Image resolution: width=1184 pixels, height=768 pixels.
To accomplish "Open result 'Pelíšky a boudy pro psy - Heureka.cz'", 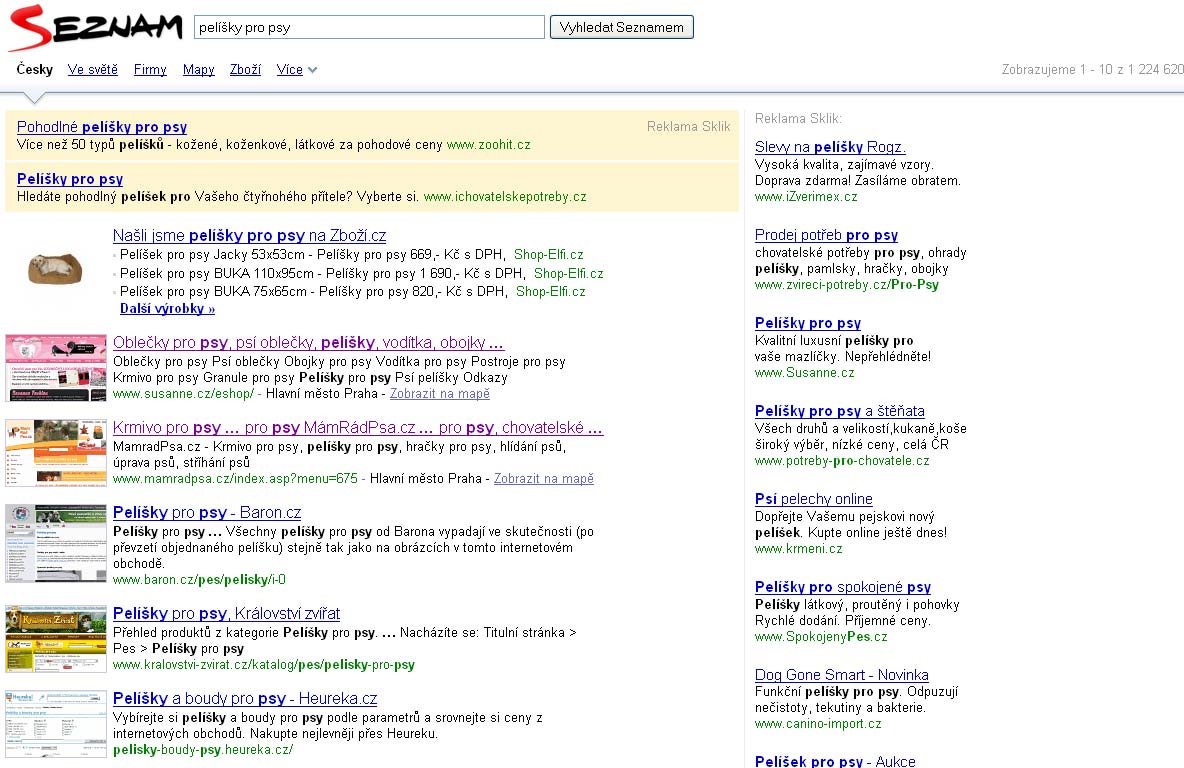I will click(245, 699).
